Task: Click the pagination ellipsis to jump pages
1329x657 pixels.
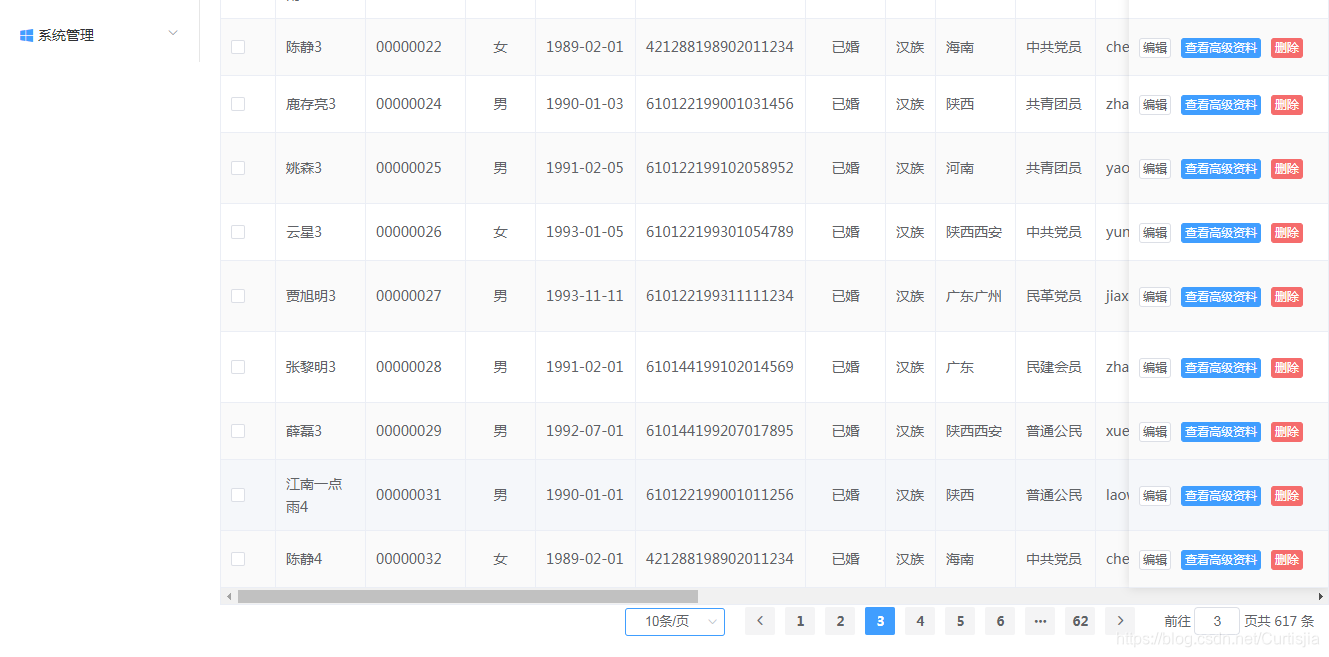Action: pyautogui.click(x=1040, y=621)
